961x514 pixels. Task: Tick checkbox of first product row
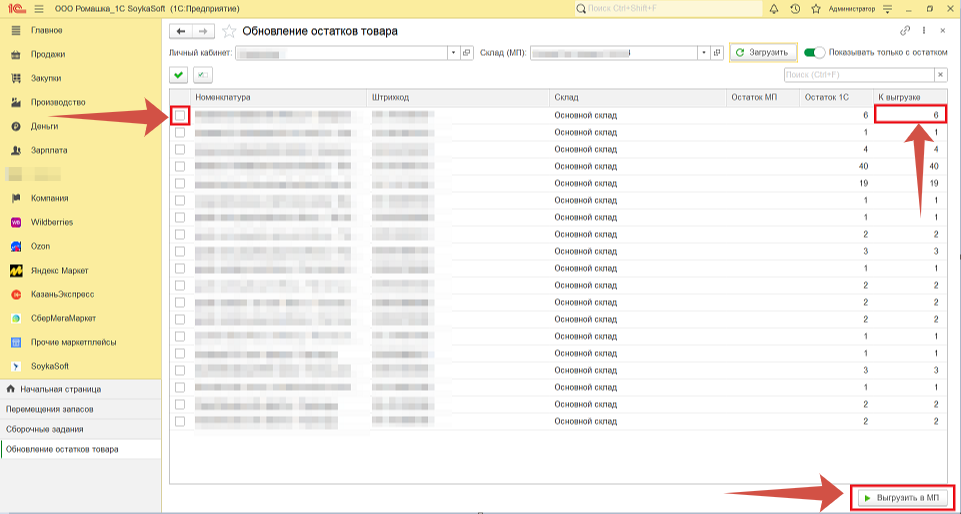click(x=180, y=116)
